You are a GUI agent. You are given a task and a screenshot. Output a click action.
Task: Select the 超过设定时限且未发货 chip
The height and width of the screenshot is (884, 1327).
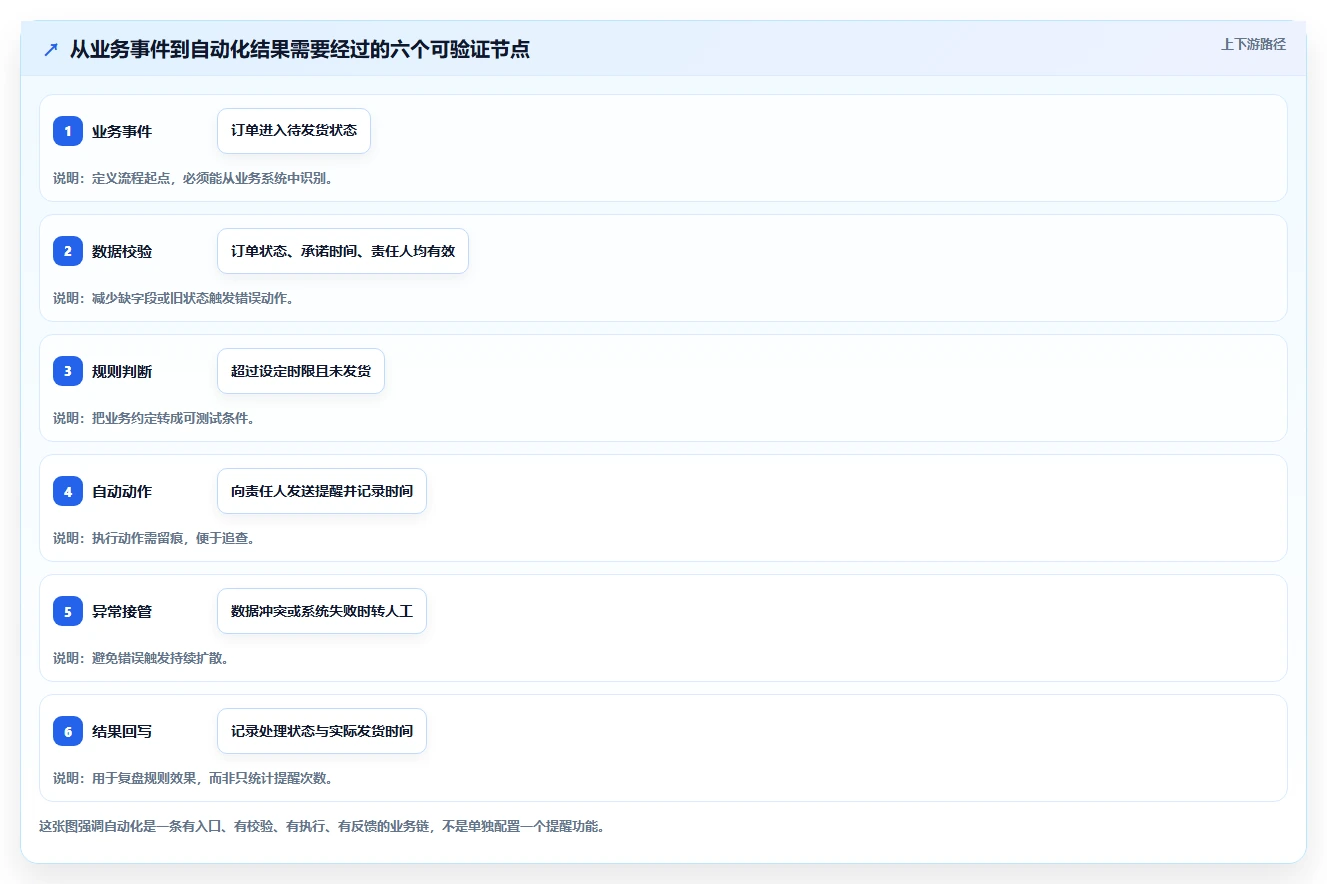click(x=301, y=371)
